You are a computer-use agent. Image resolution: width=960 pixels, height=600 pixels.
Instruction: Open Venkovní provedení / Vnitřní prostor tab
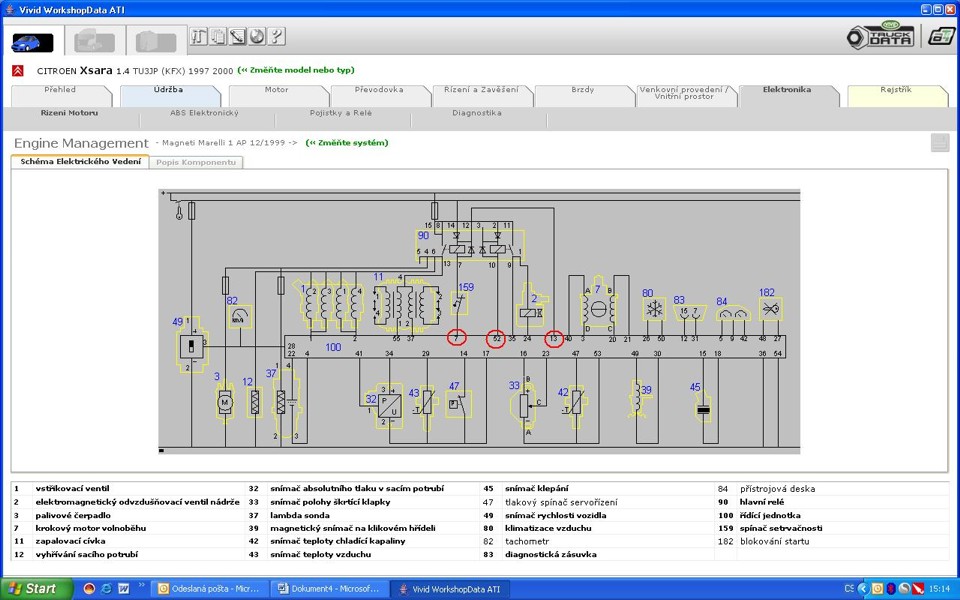pyautogui.click(x=686, y=96)
